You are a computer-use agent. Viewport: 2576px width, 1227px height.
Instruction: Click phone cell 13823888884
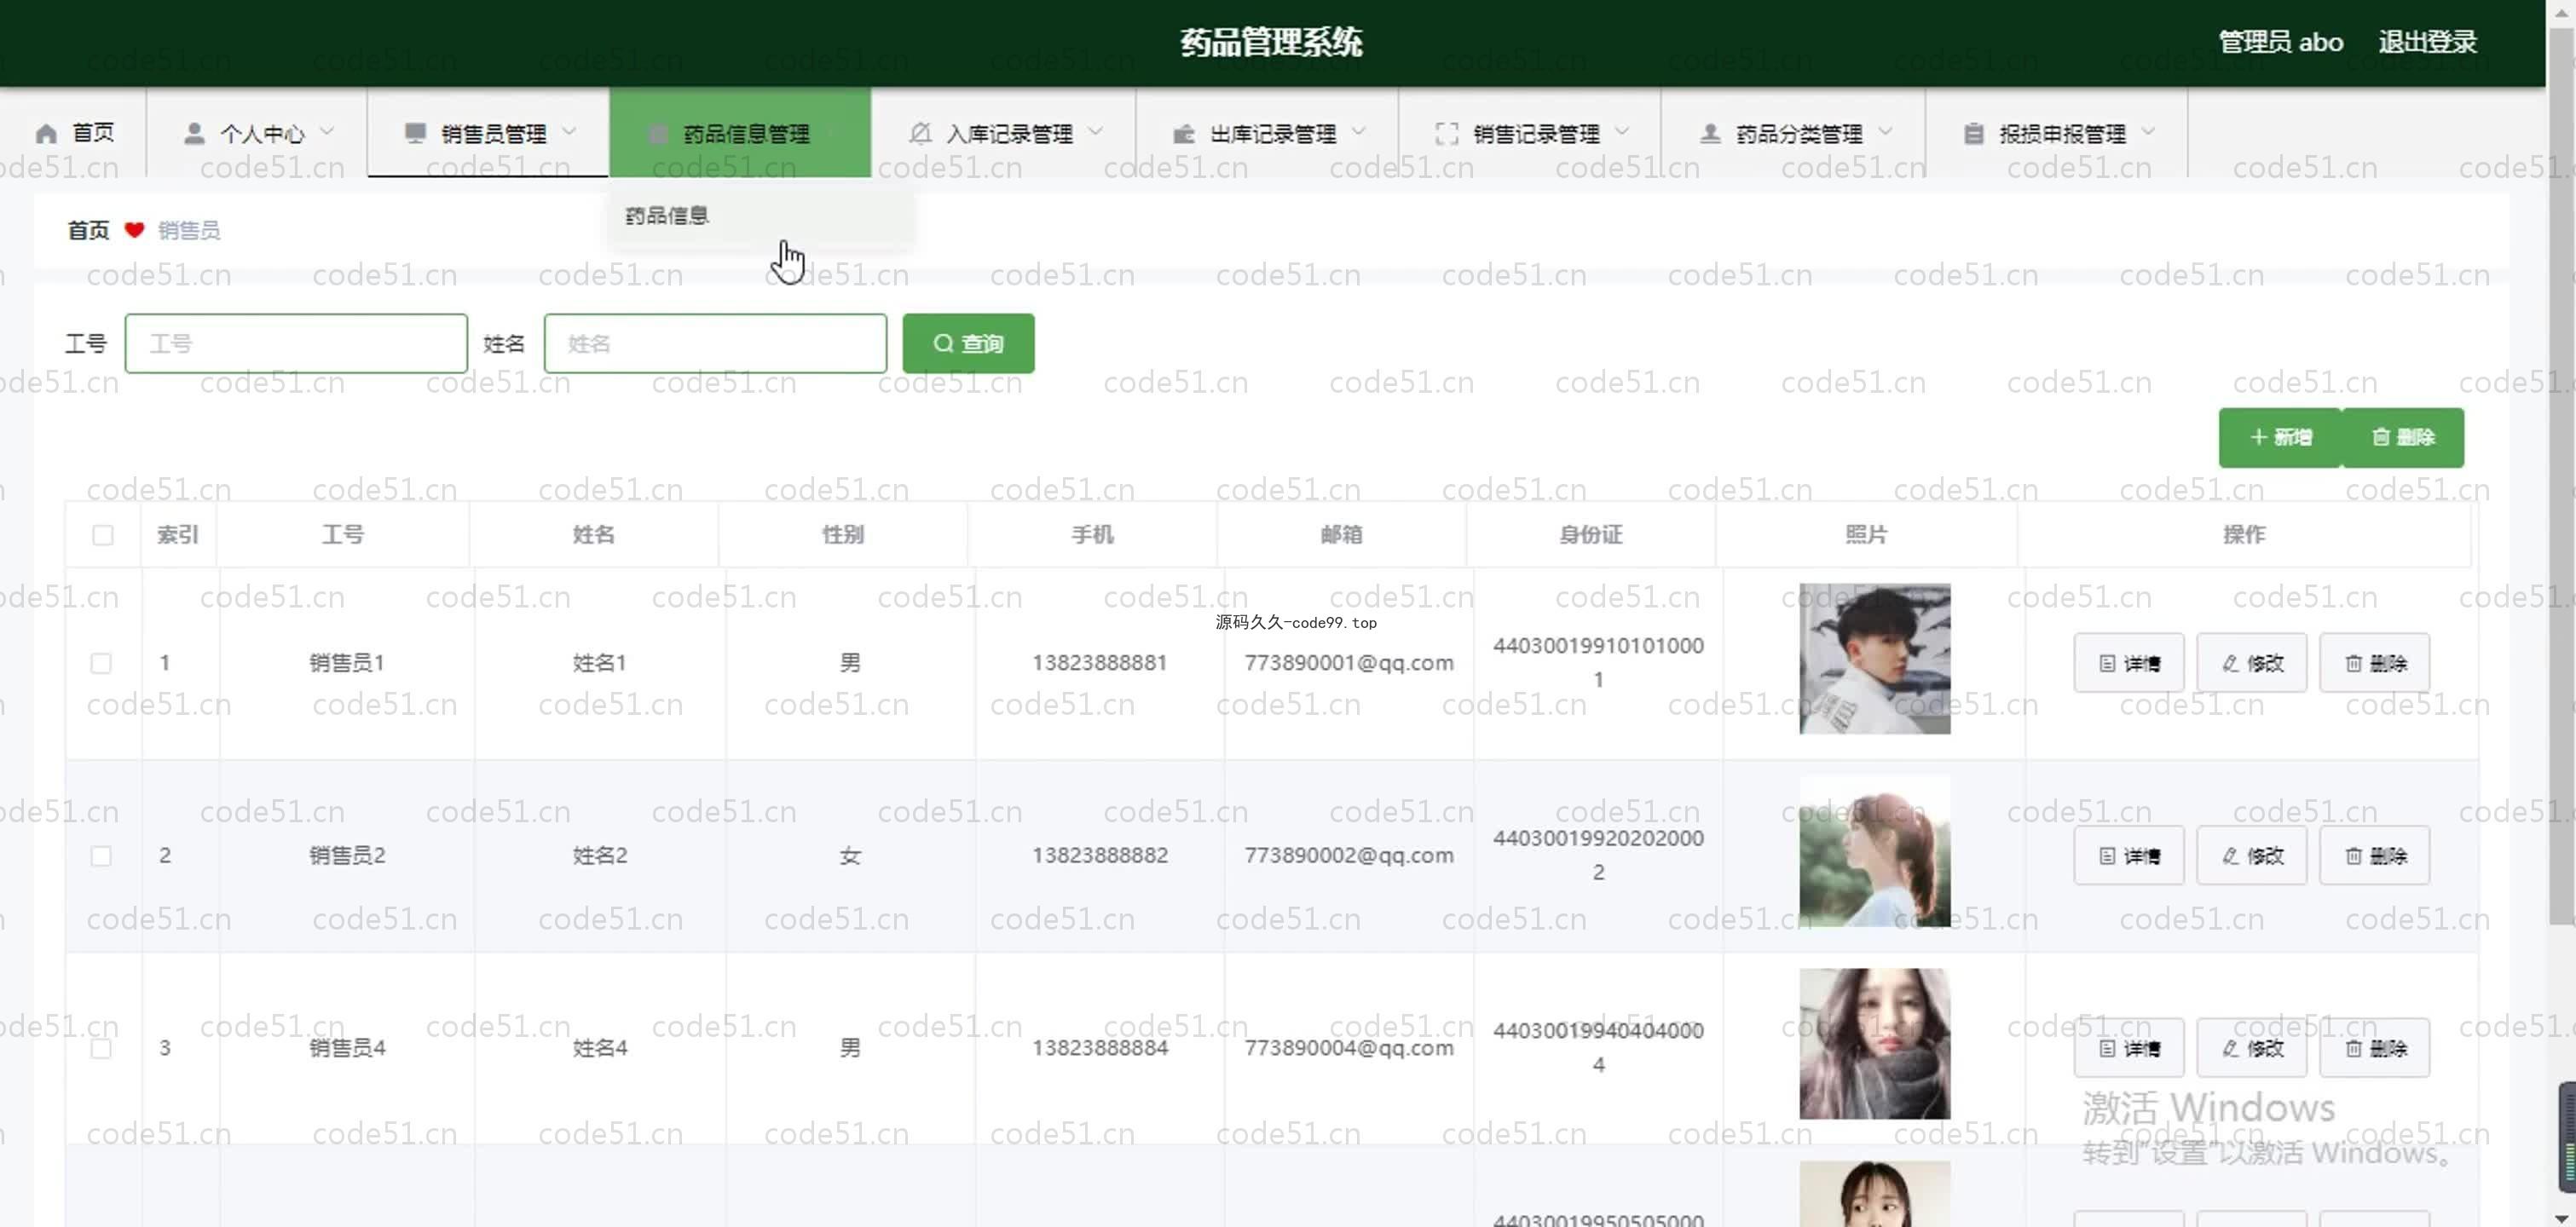point(1099,1048)
